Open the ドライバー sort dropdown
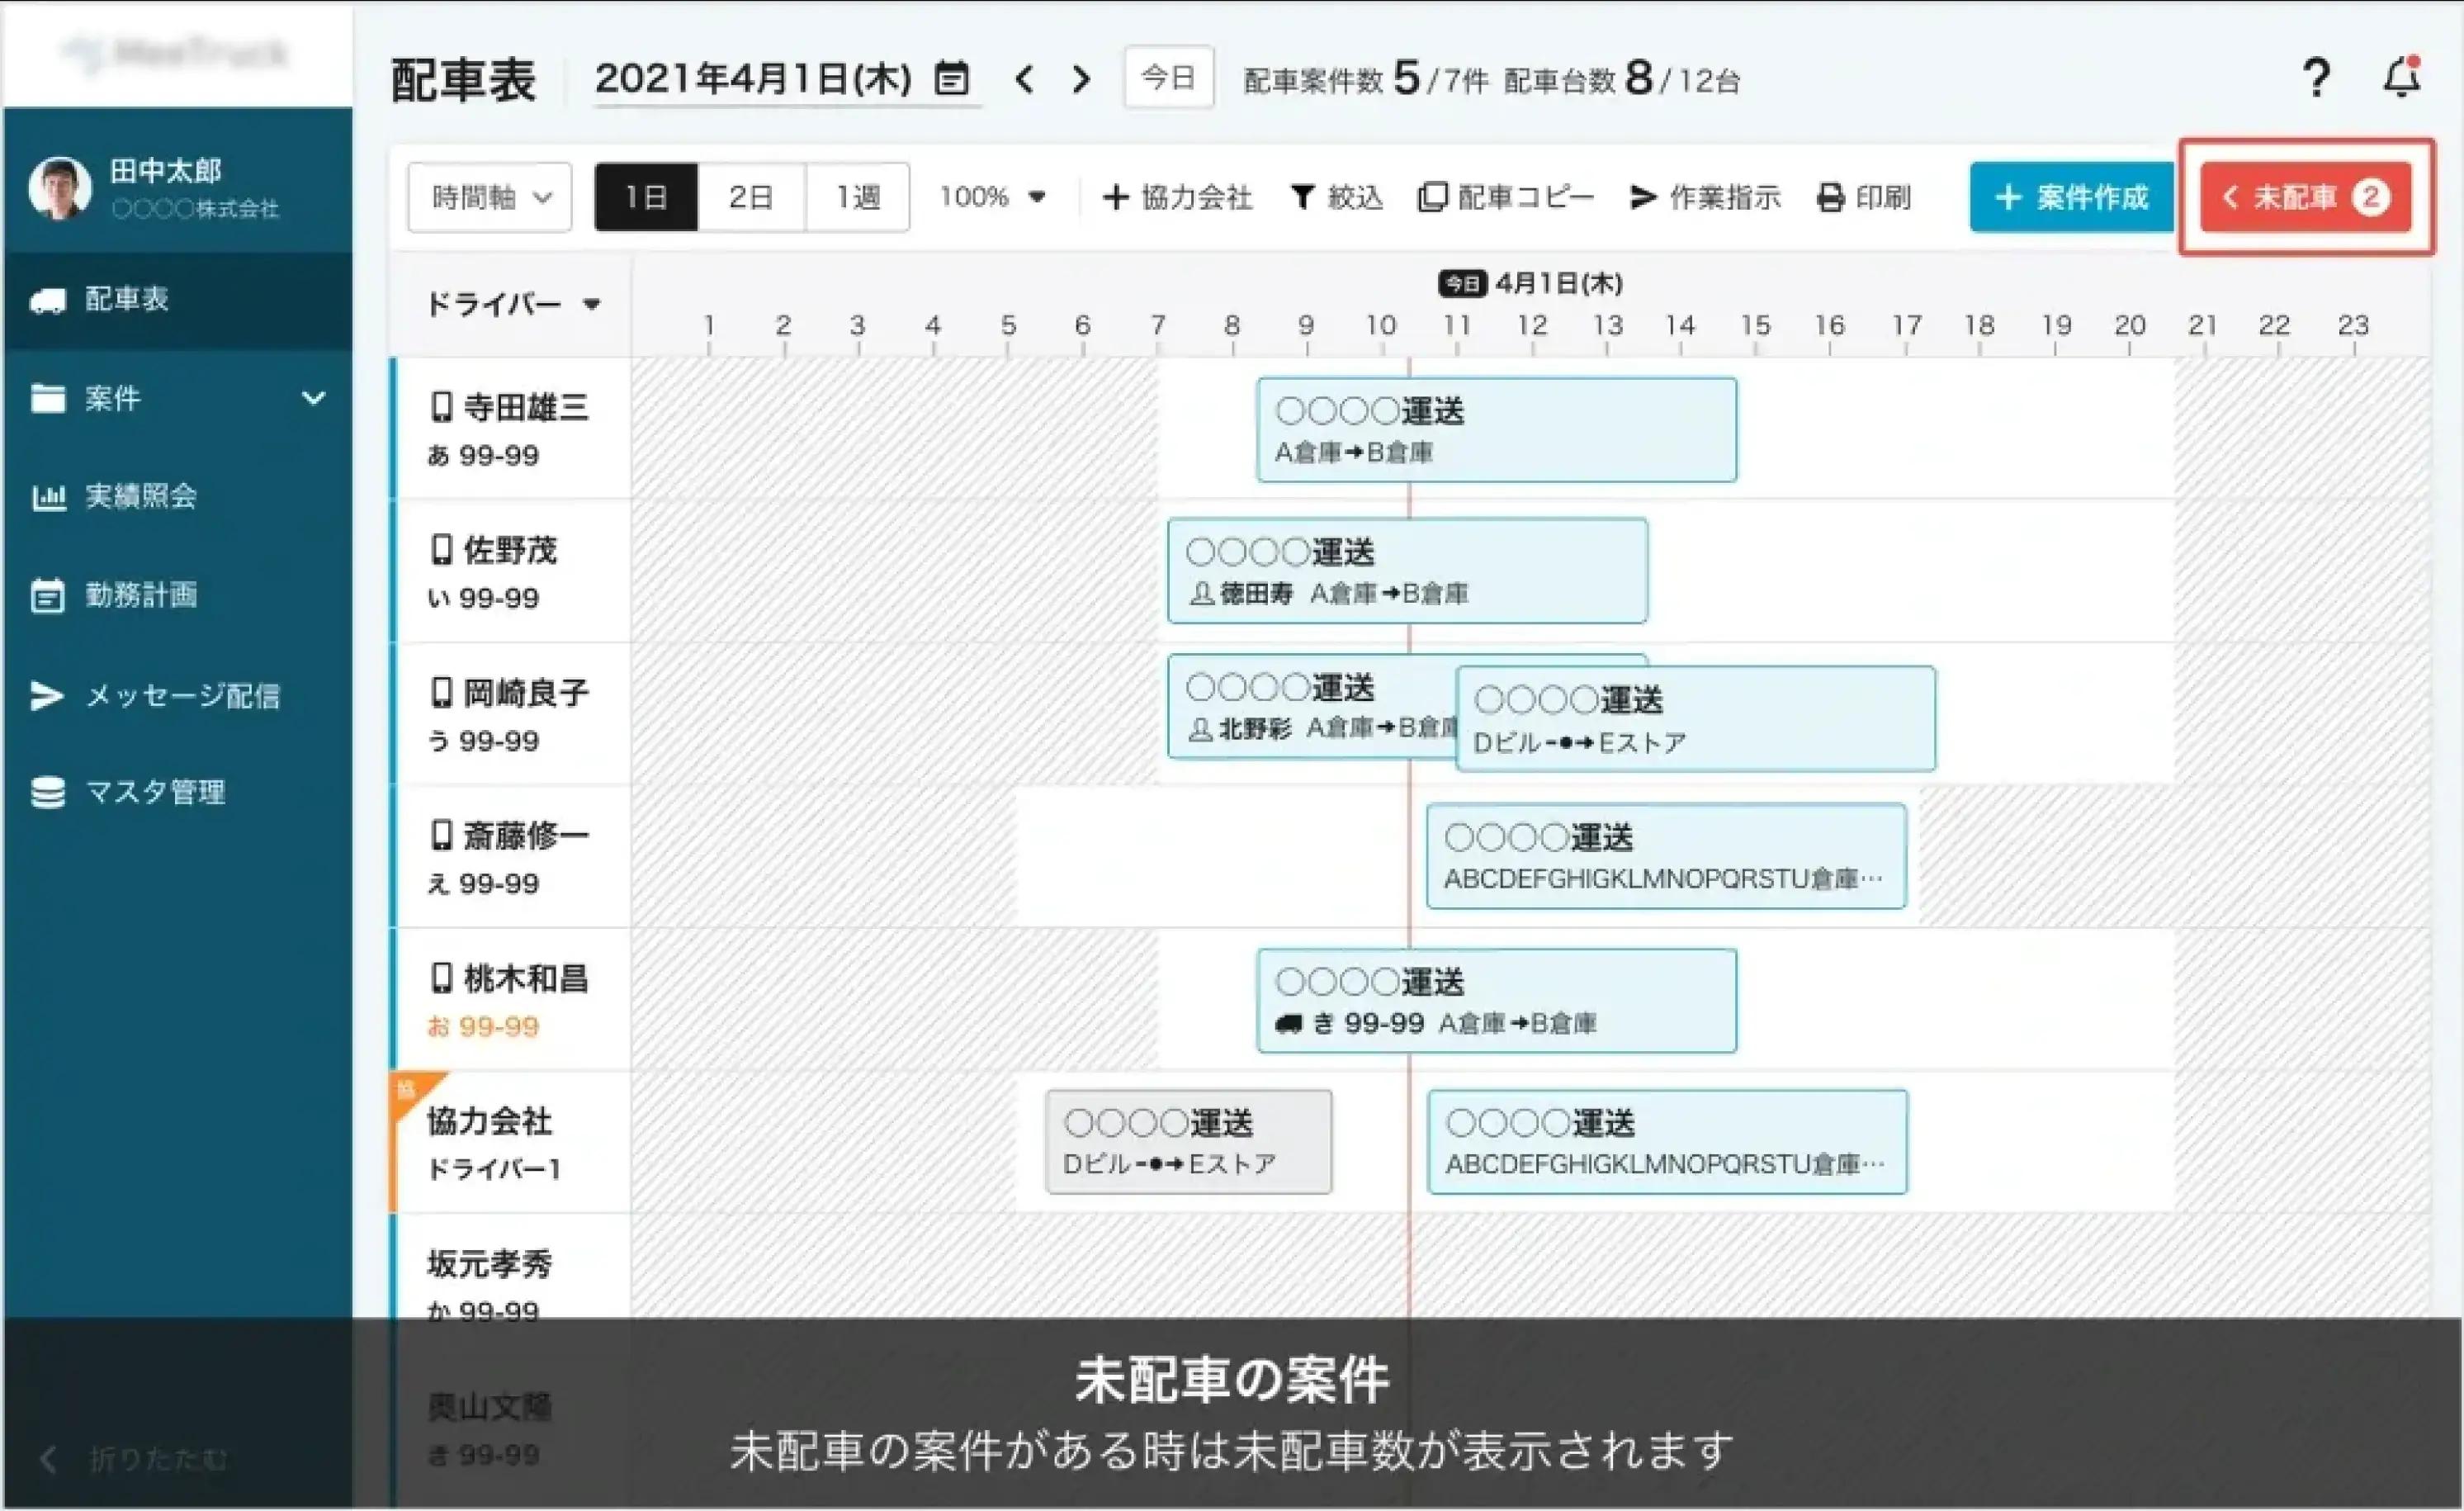2464x1511 pixels. pyautogui.click(x=513, y=303)
